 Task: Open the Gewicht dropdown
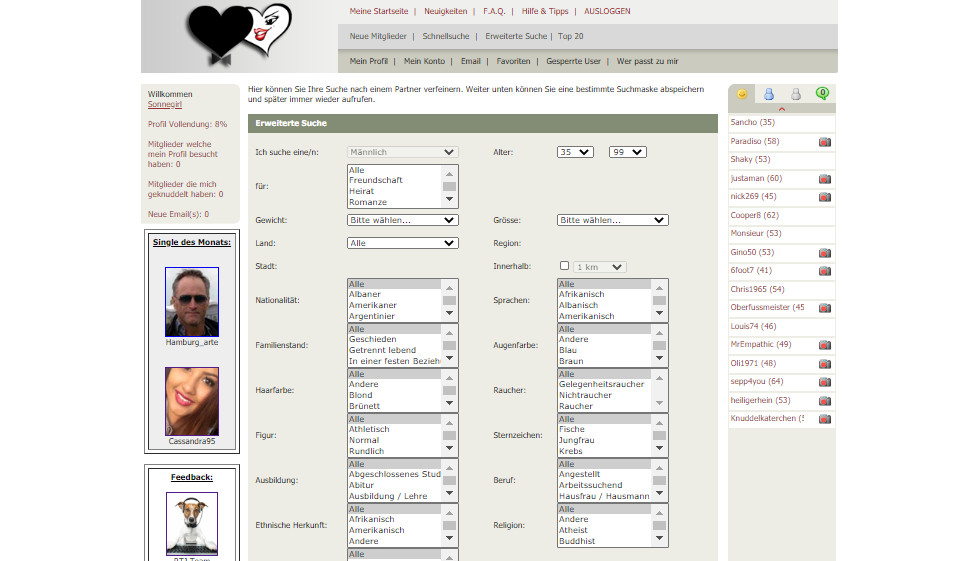pos(403,220)
